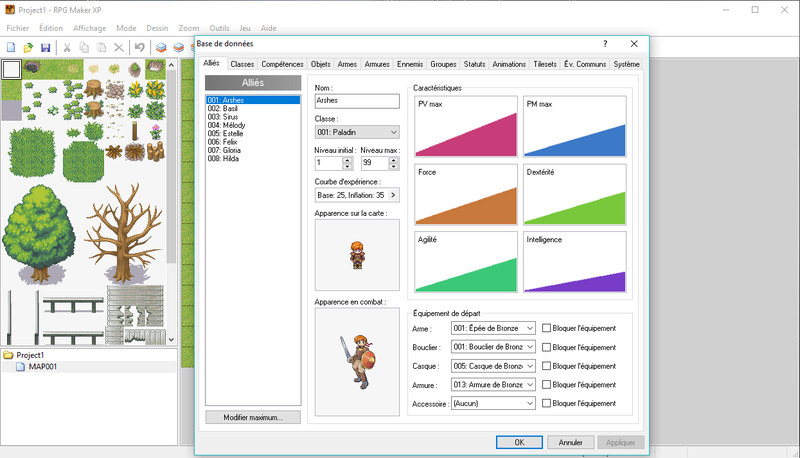Toggle Bloquer l'équipement for Arme
Viewport: 800px width, 458px height.
[546, 328]
